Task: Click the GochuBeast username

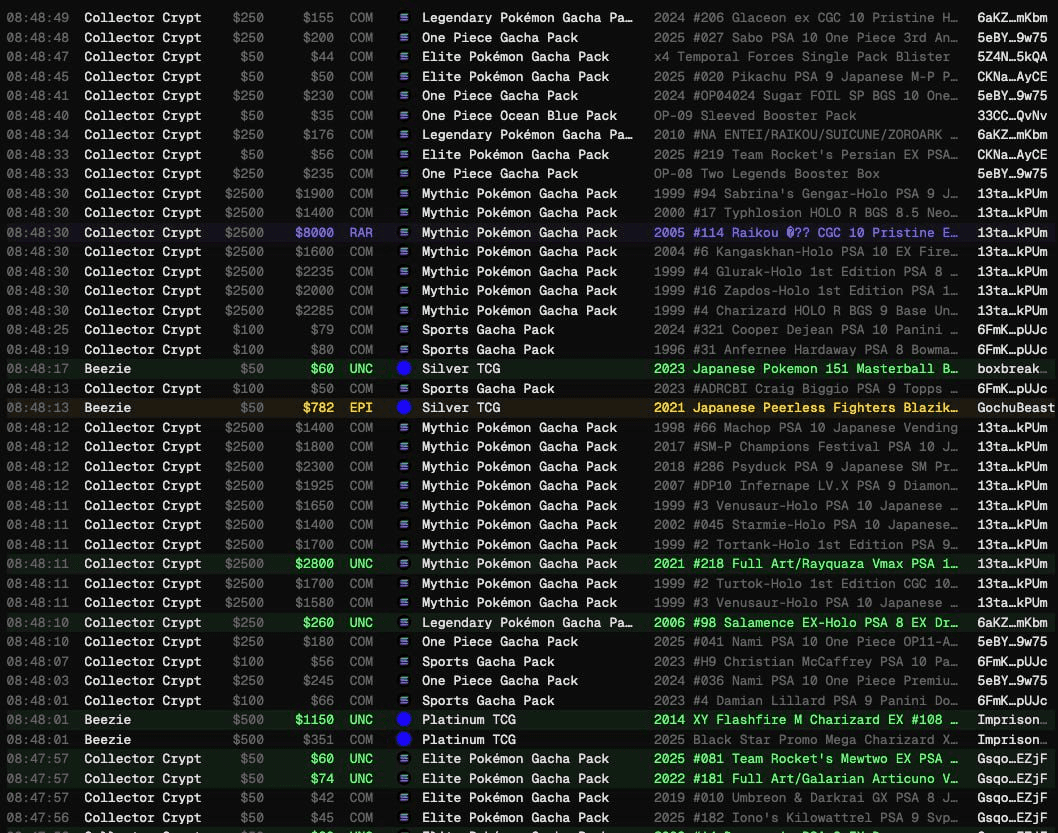Action: 1015,407
